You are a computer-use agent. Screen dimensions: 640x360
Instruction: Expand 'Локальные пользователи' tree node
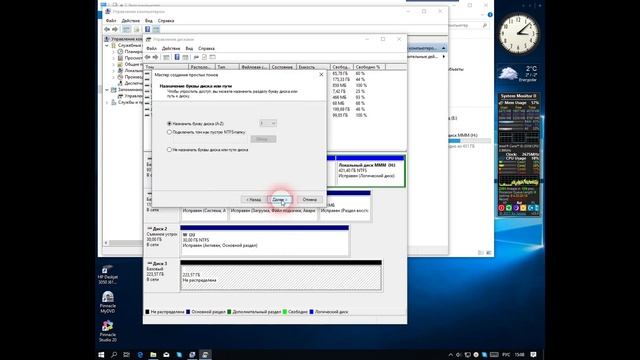[114, 71]
